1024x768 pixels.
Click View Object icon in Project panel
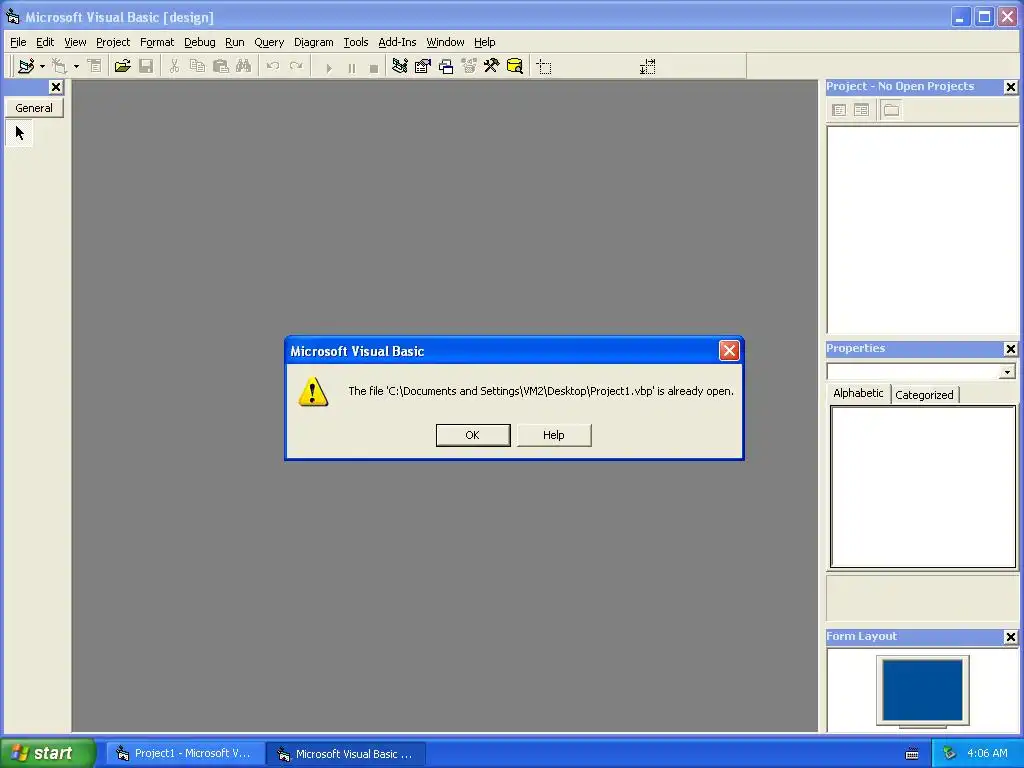[861, 110]
